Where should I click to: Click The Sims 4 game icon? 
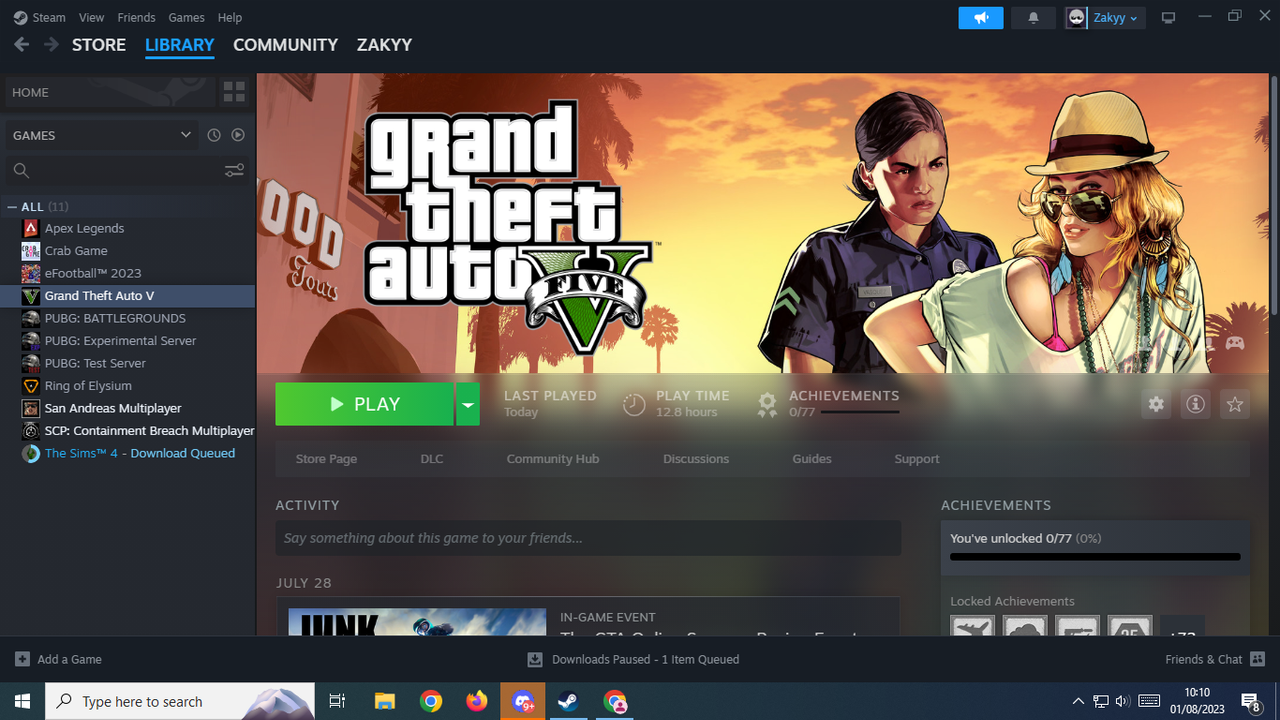pyautogui.click(x=31, y=453)
